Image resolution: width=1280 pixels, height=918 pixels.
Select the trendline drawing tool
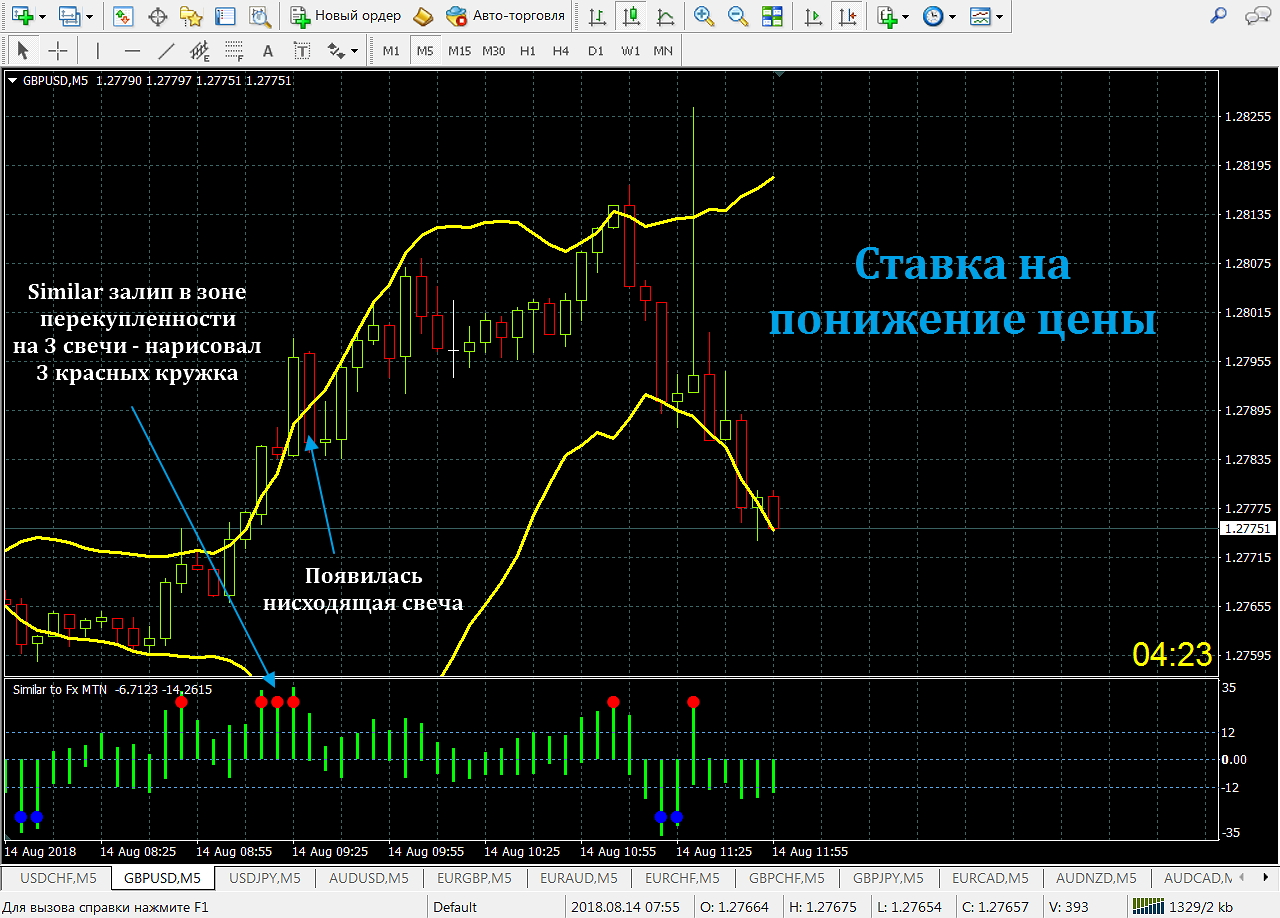[166, 50]
